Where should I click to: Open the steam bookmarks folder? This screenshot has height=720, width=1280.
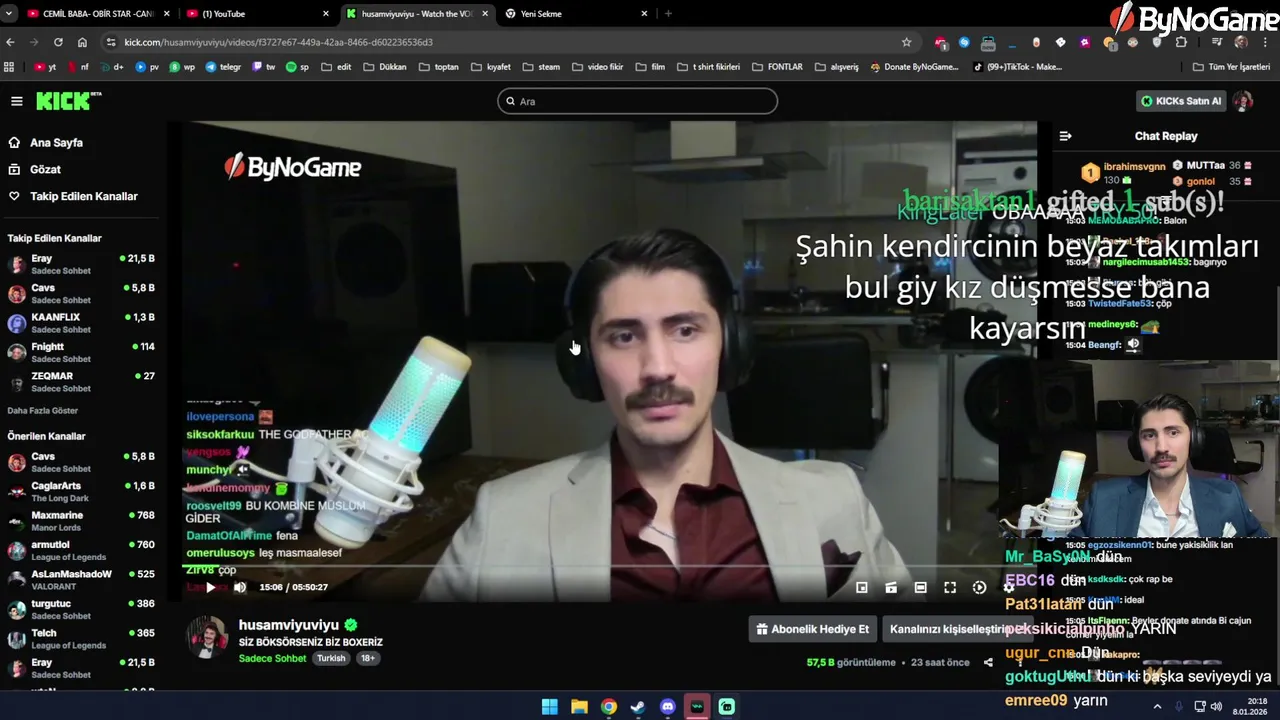click(x=541, y=67)
